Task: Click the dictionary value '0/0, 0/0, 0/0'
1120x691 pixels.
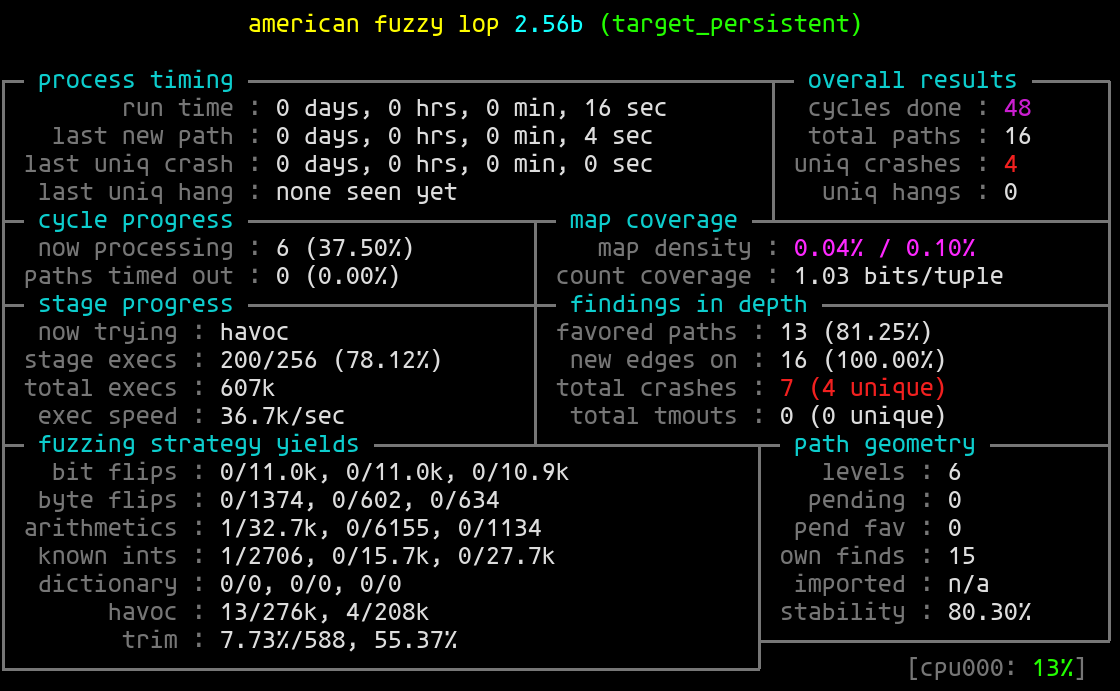Action: tap(311, 584)
